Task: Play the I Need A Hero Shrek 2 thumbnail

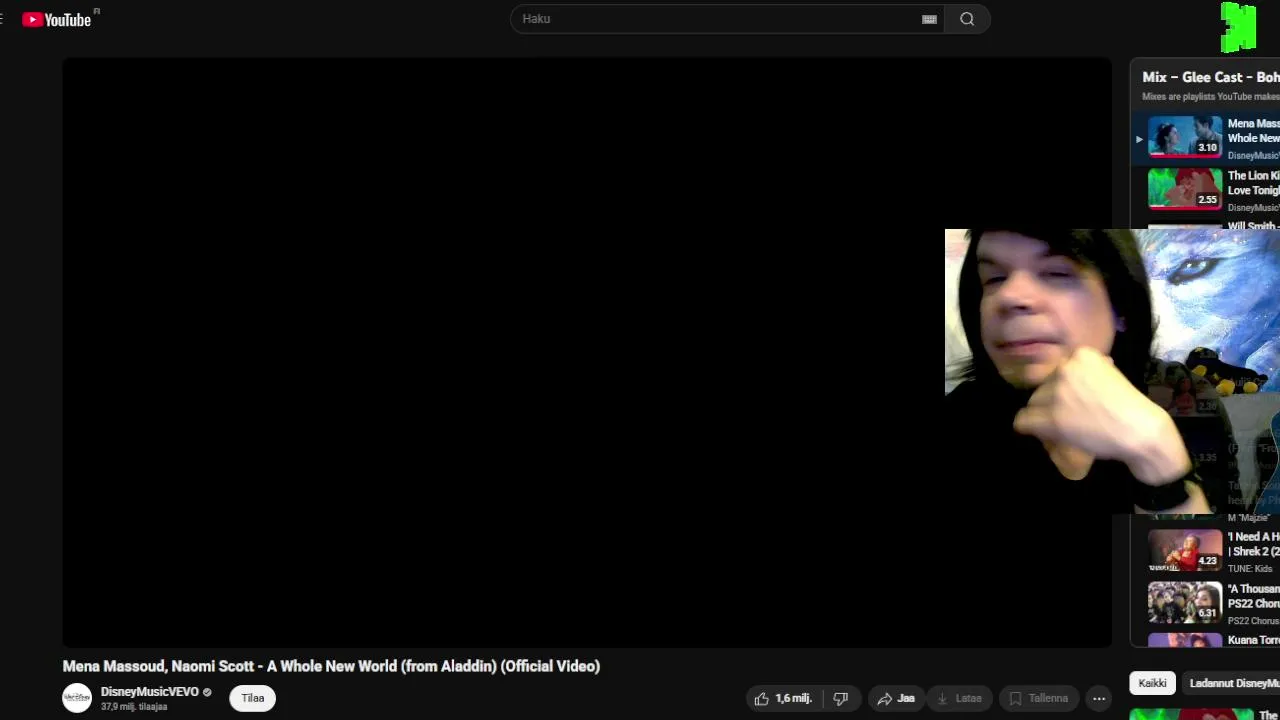Action: point(1185,550)
